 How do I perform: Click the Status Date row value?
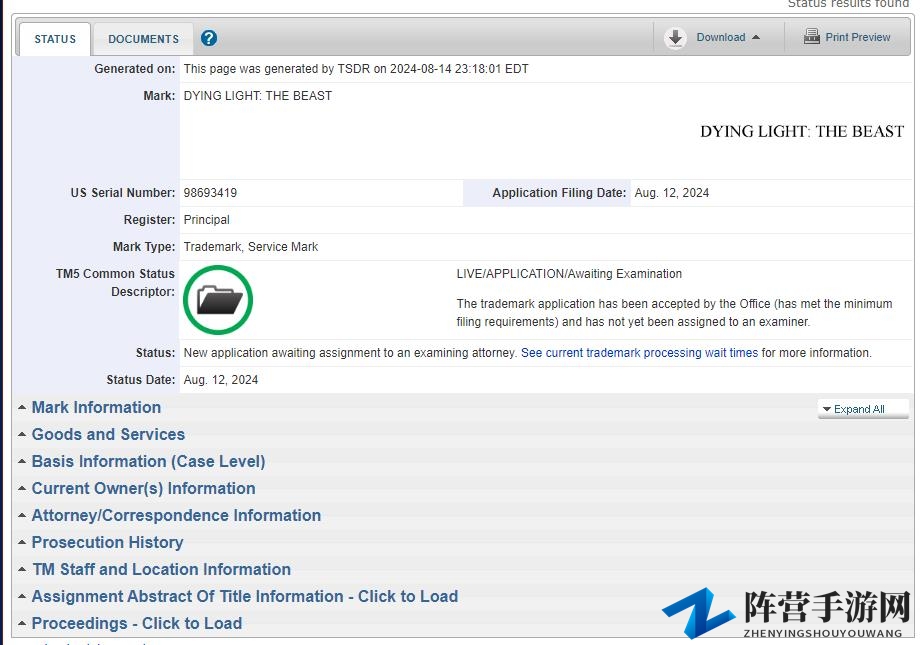pyautogui.click(x=221, y=379)
